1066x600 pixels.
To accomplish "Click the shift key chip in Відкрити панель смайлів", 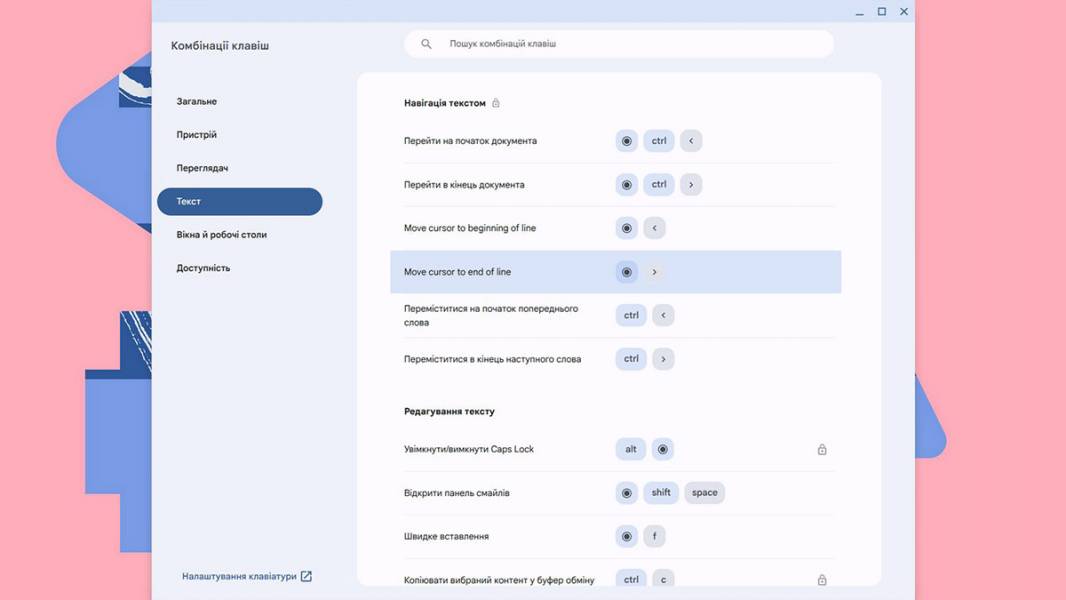I will (x=661, y=493).
